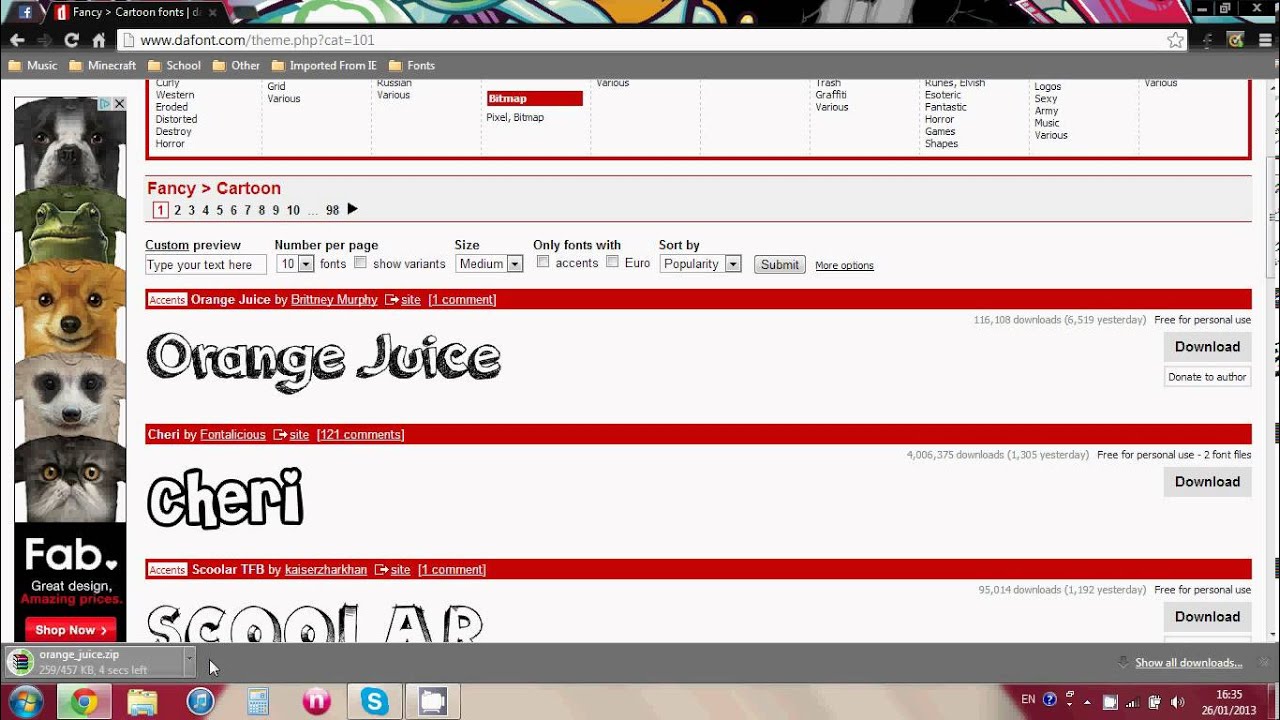Image resolution: width=1280 pixels, height=720 pixels.
Task: Open the Windows Start orb
Action: click(25, 701)
